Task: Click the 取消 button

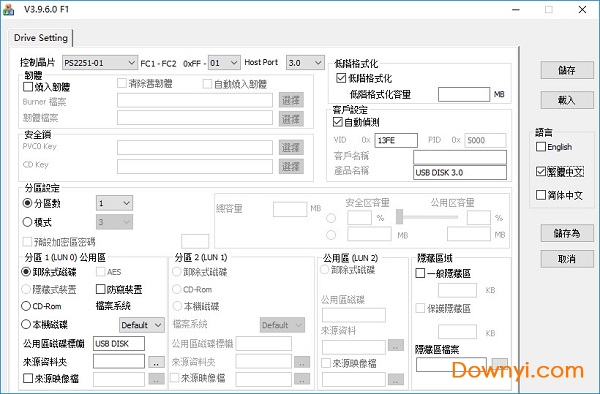Action: 567,259
